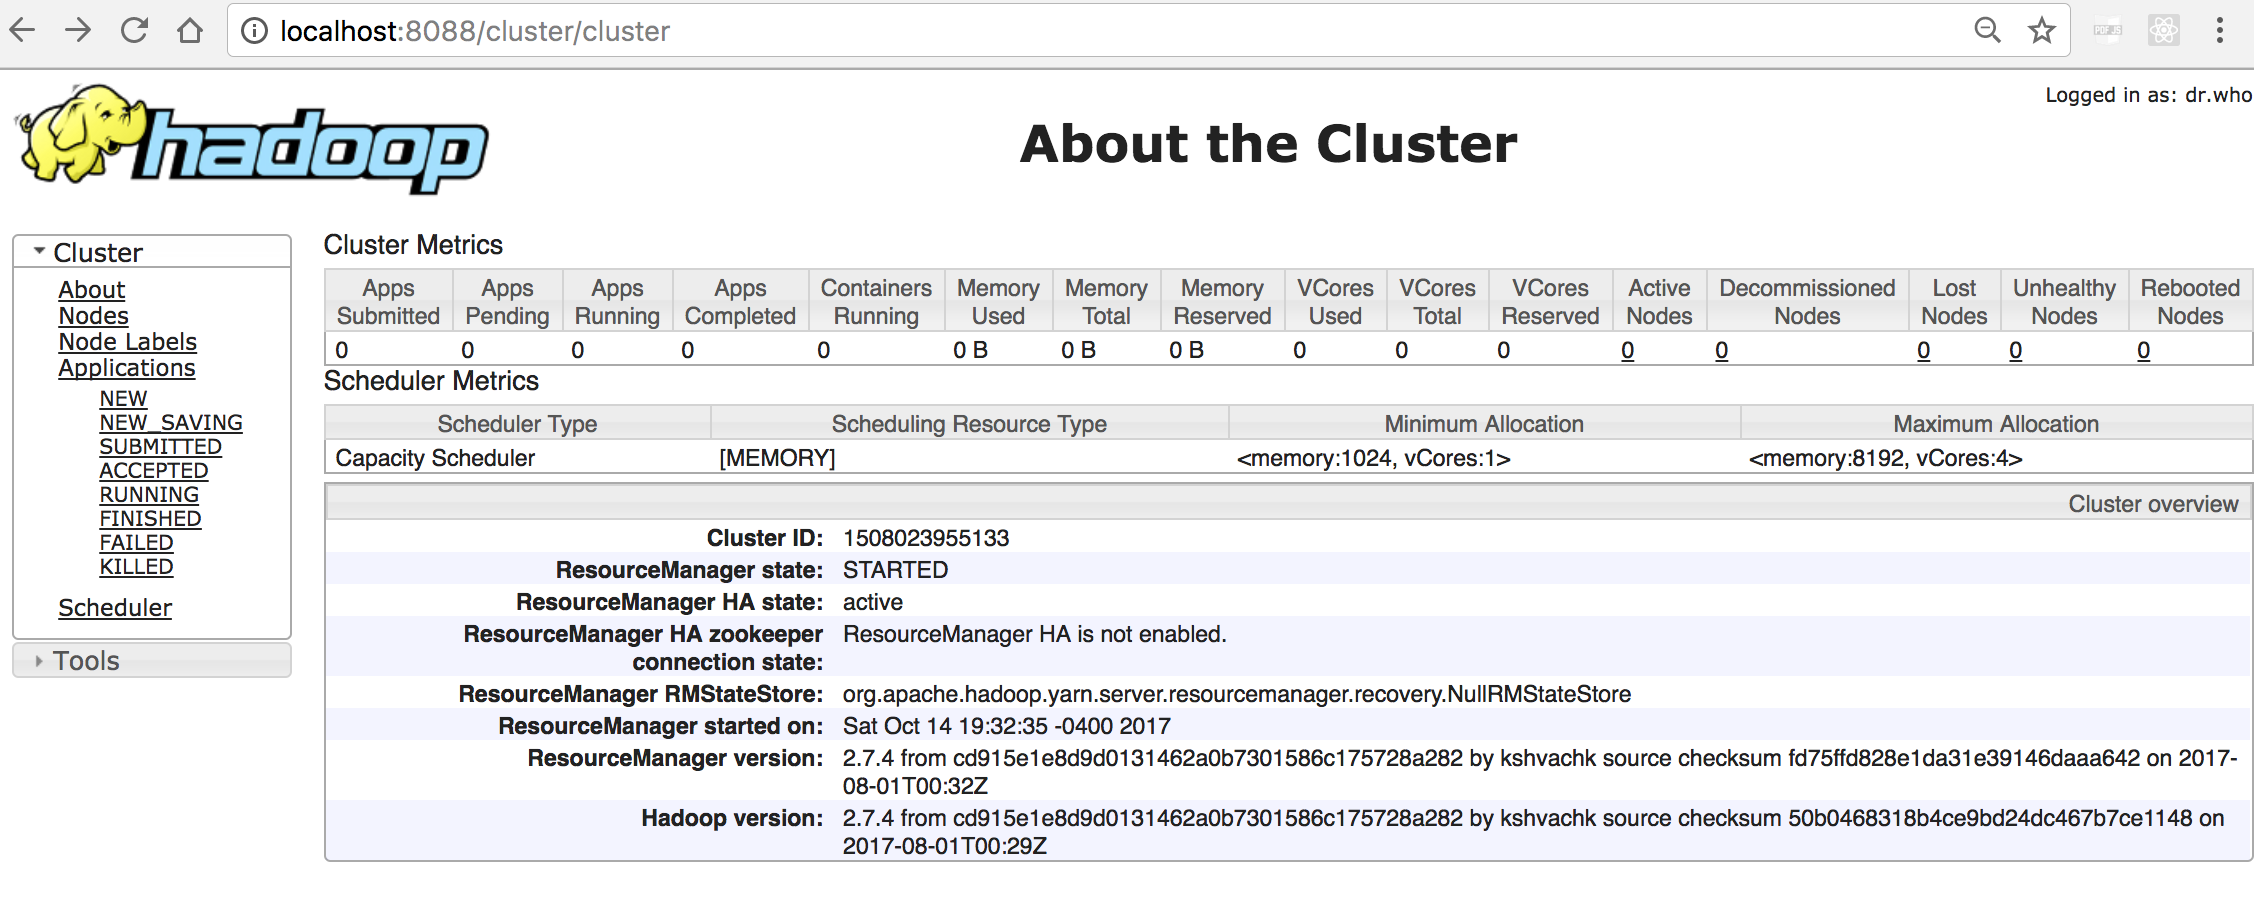2254x904 pixels.
Task: Click the Lost Nodes count link
Action: (x=1924, y=350)
